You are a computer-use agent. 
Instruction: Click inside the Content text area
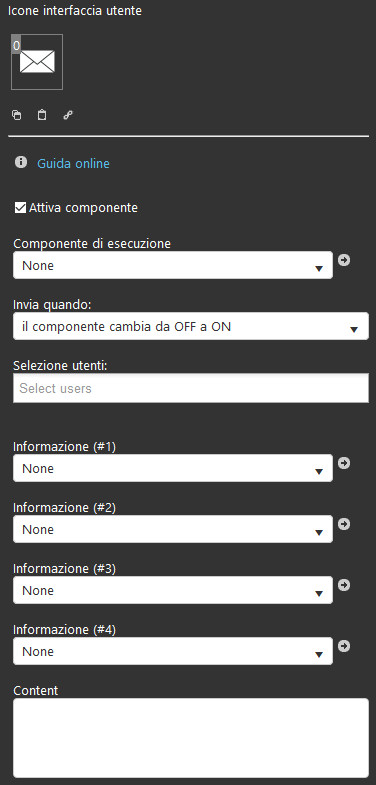click(x=191, y=738)
